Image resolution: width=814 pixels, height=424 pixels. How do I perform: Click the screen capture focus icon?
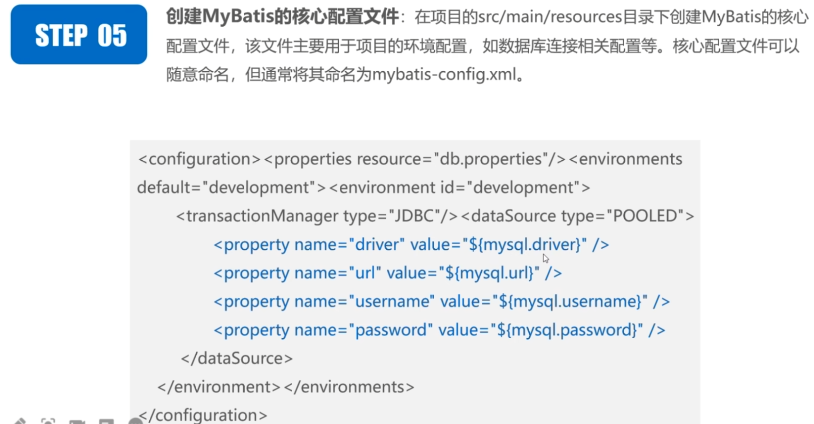tap(48, 420)
